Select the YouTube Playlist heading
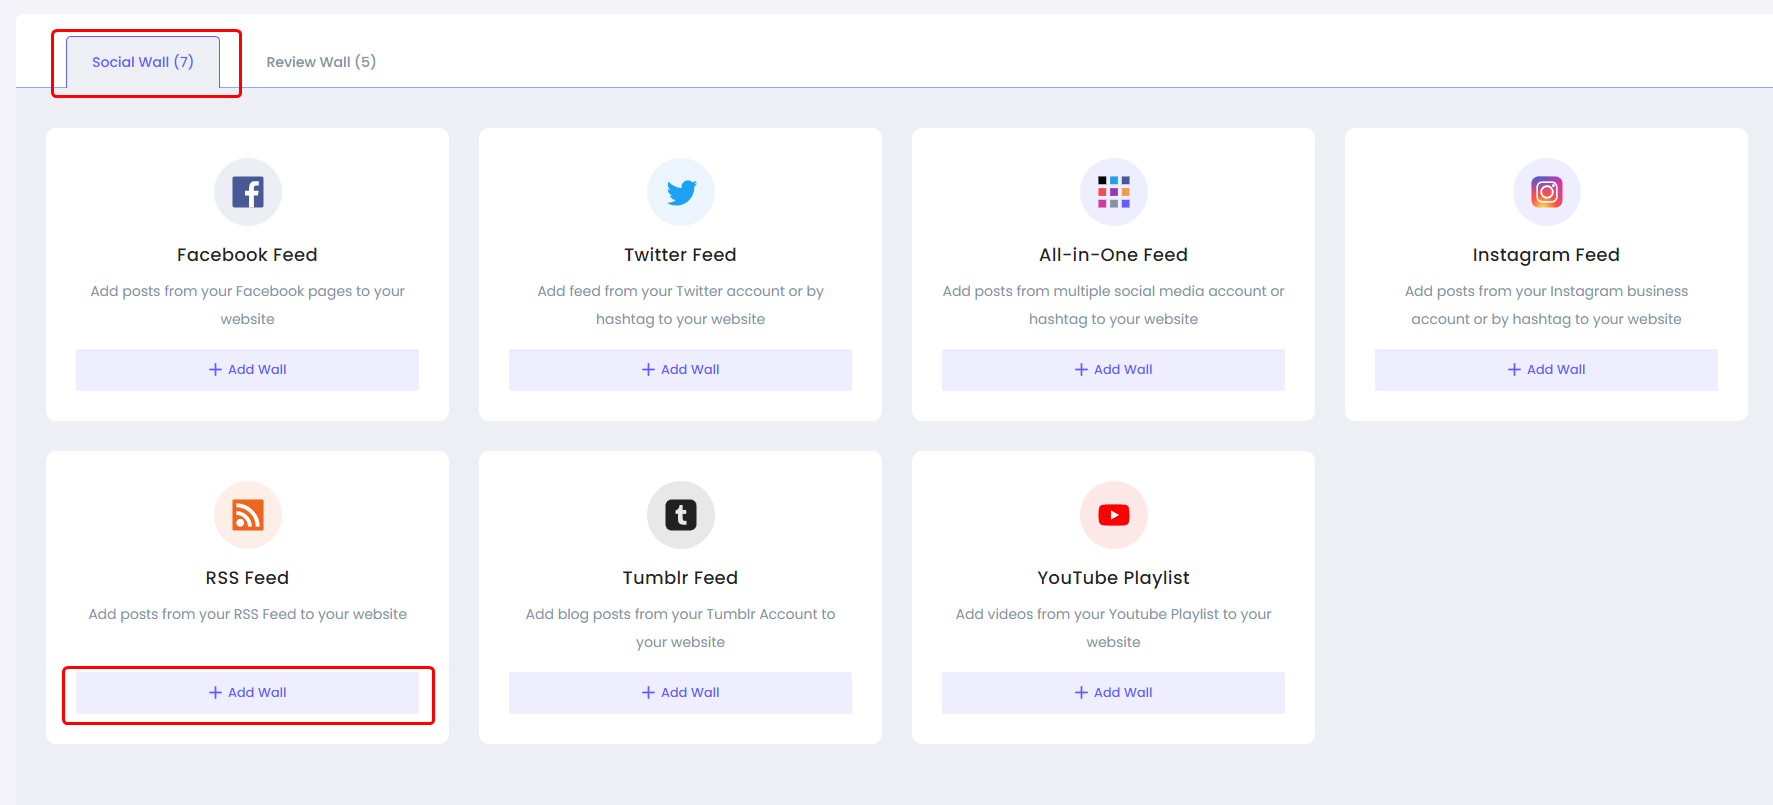Screen dimensions: 1773x805 pyautogui.click(x=1114, y=578)
